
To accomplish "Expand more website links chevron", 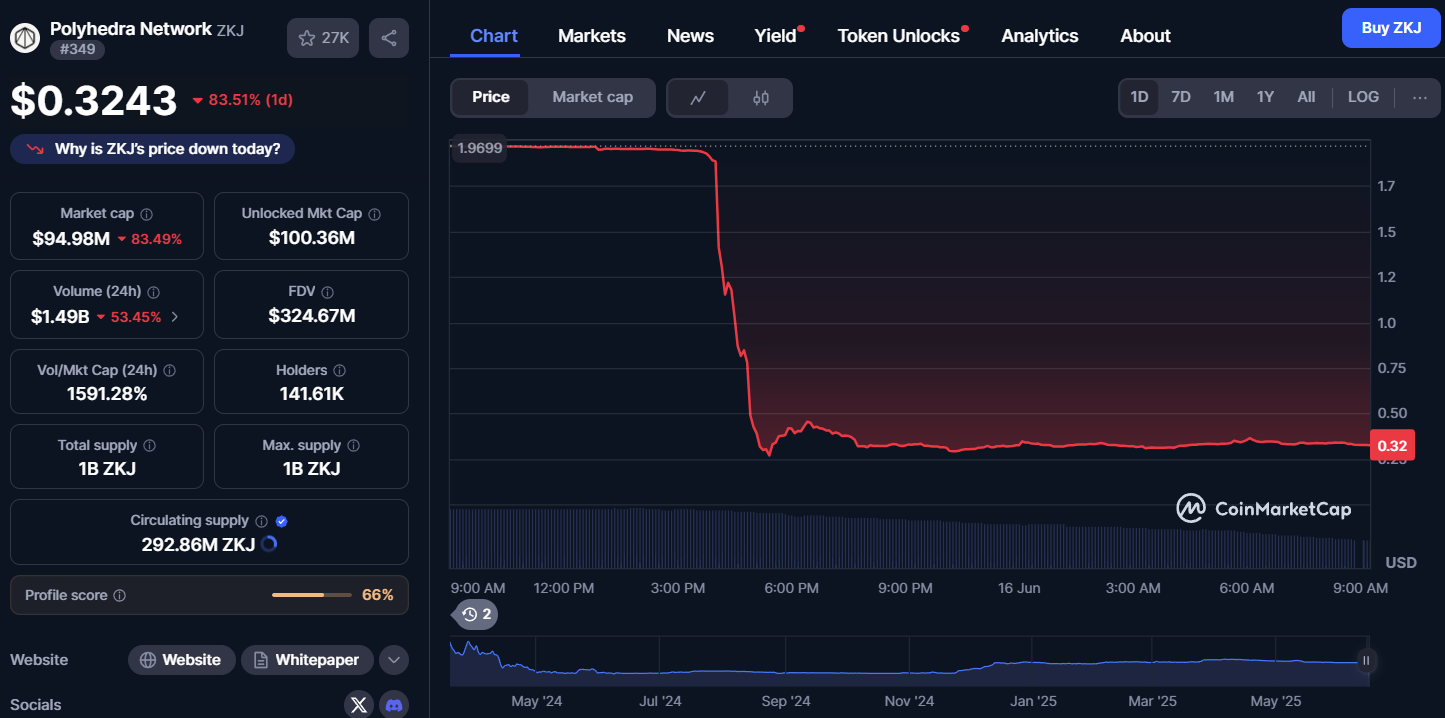I will [x=393, y=660].
